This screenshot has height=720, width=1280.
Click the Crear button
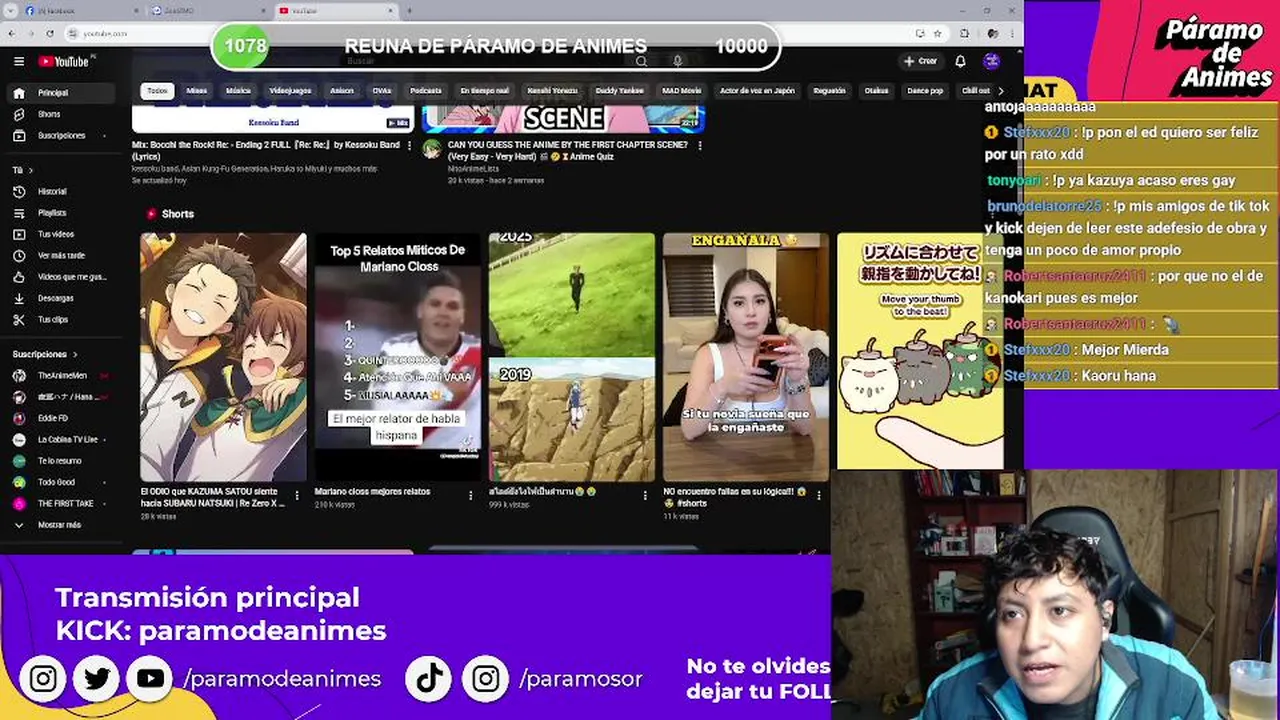coord(920,62)
